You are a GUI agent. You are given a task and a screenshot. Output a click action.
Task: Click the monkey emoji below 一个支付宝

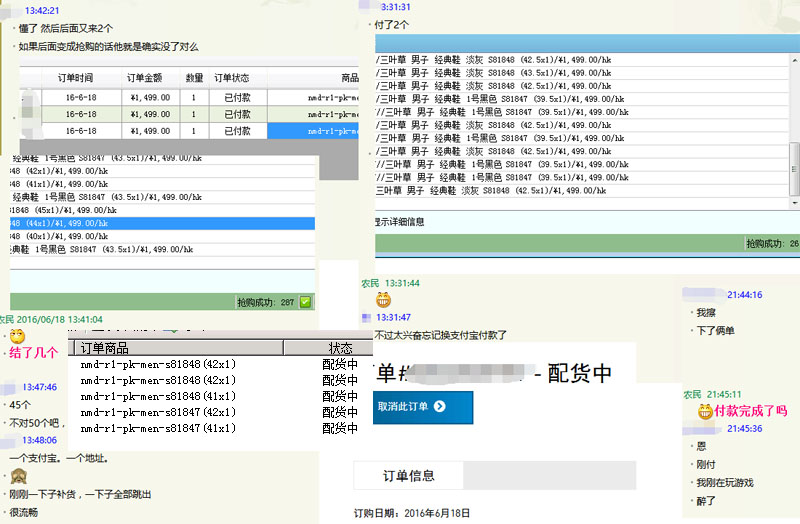pos(17,476)
